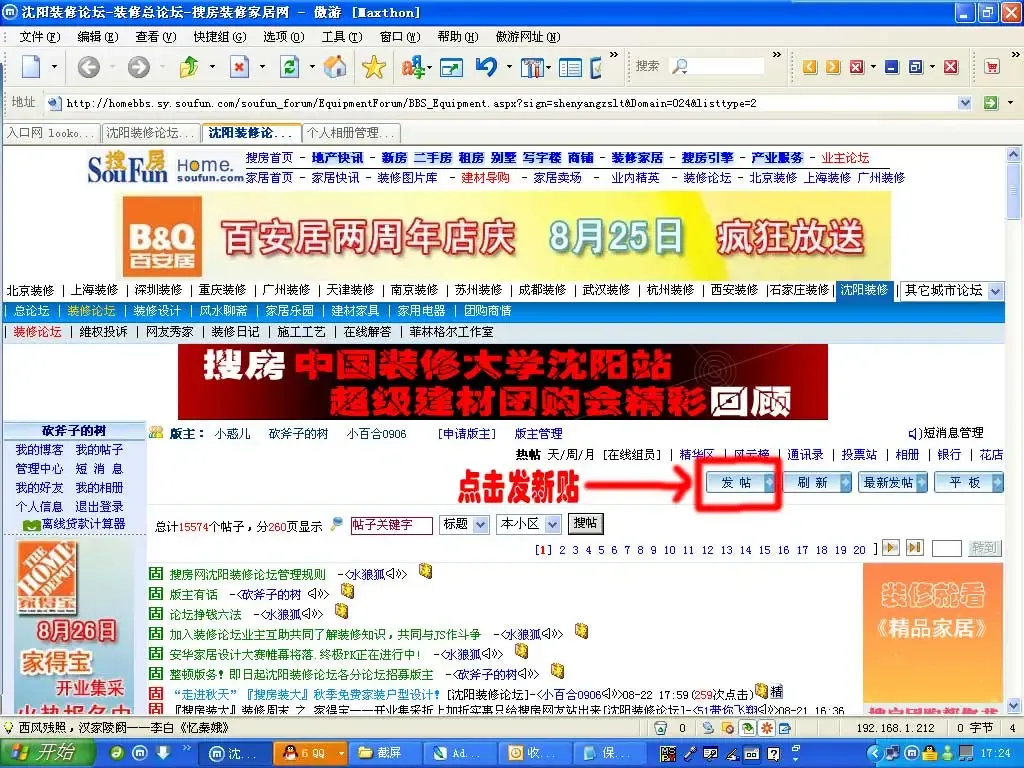
Task: Switch to previous tab with orange left arrow
Action: [810, 67]
